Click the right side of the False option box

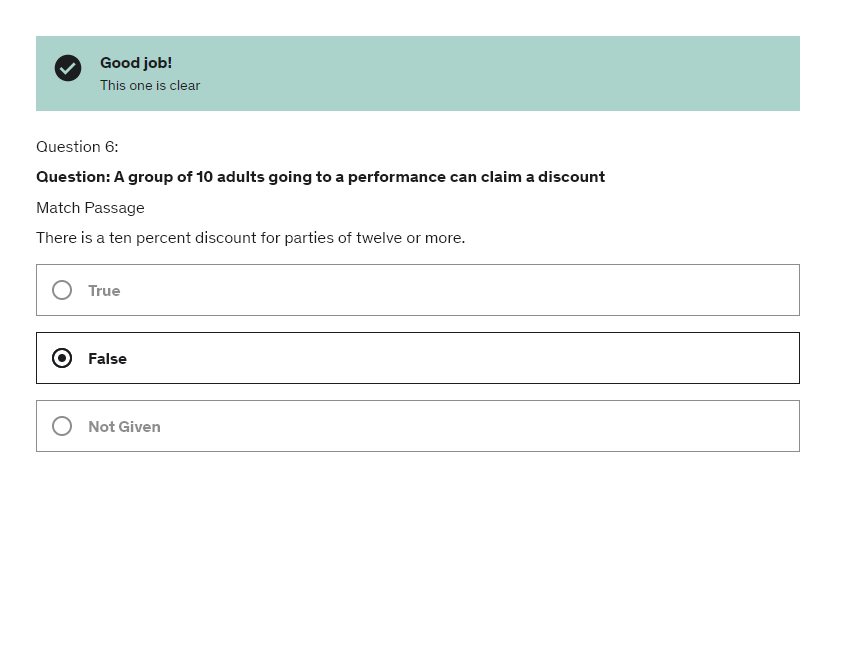(x=700, y=358)
